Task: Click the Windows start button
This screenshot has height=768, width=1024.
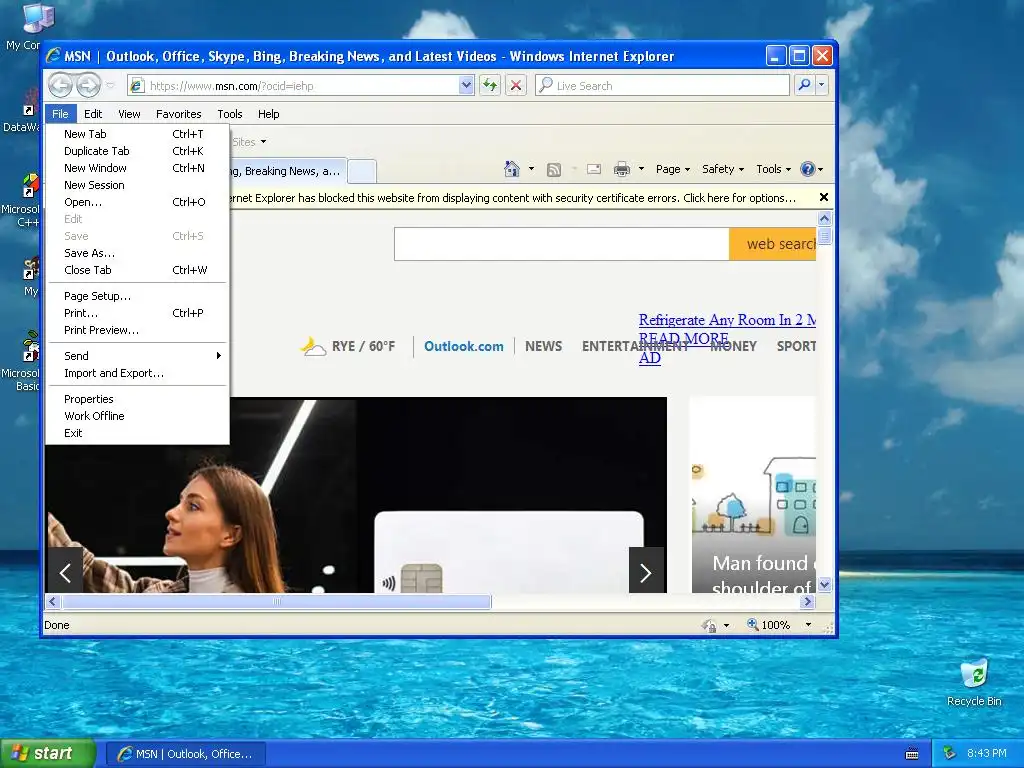Action: (48, 753)
